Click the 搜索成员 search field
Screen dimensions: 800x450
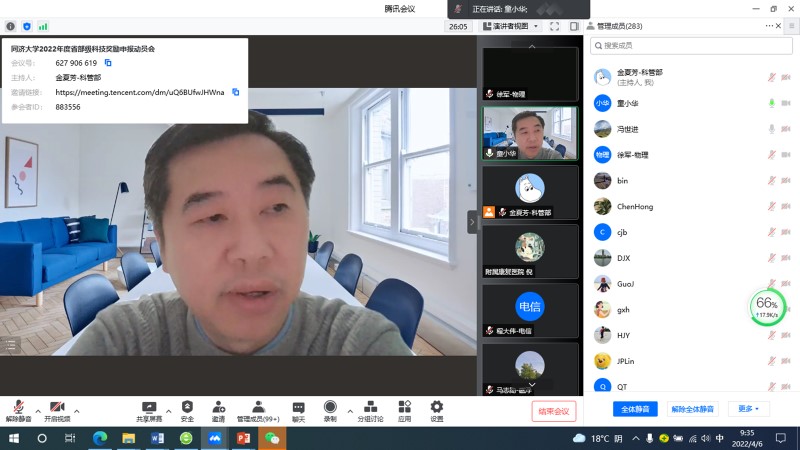(x=691, y=45)
